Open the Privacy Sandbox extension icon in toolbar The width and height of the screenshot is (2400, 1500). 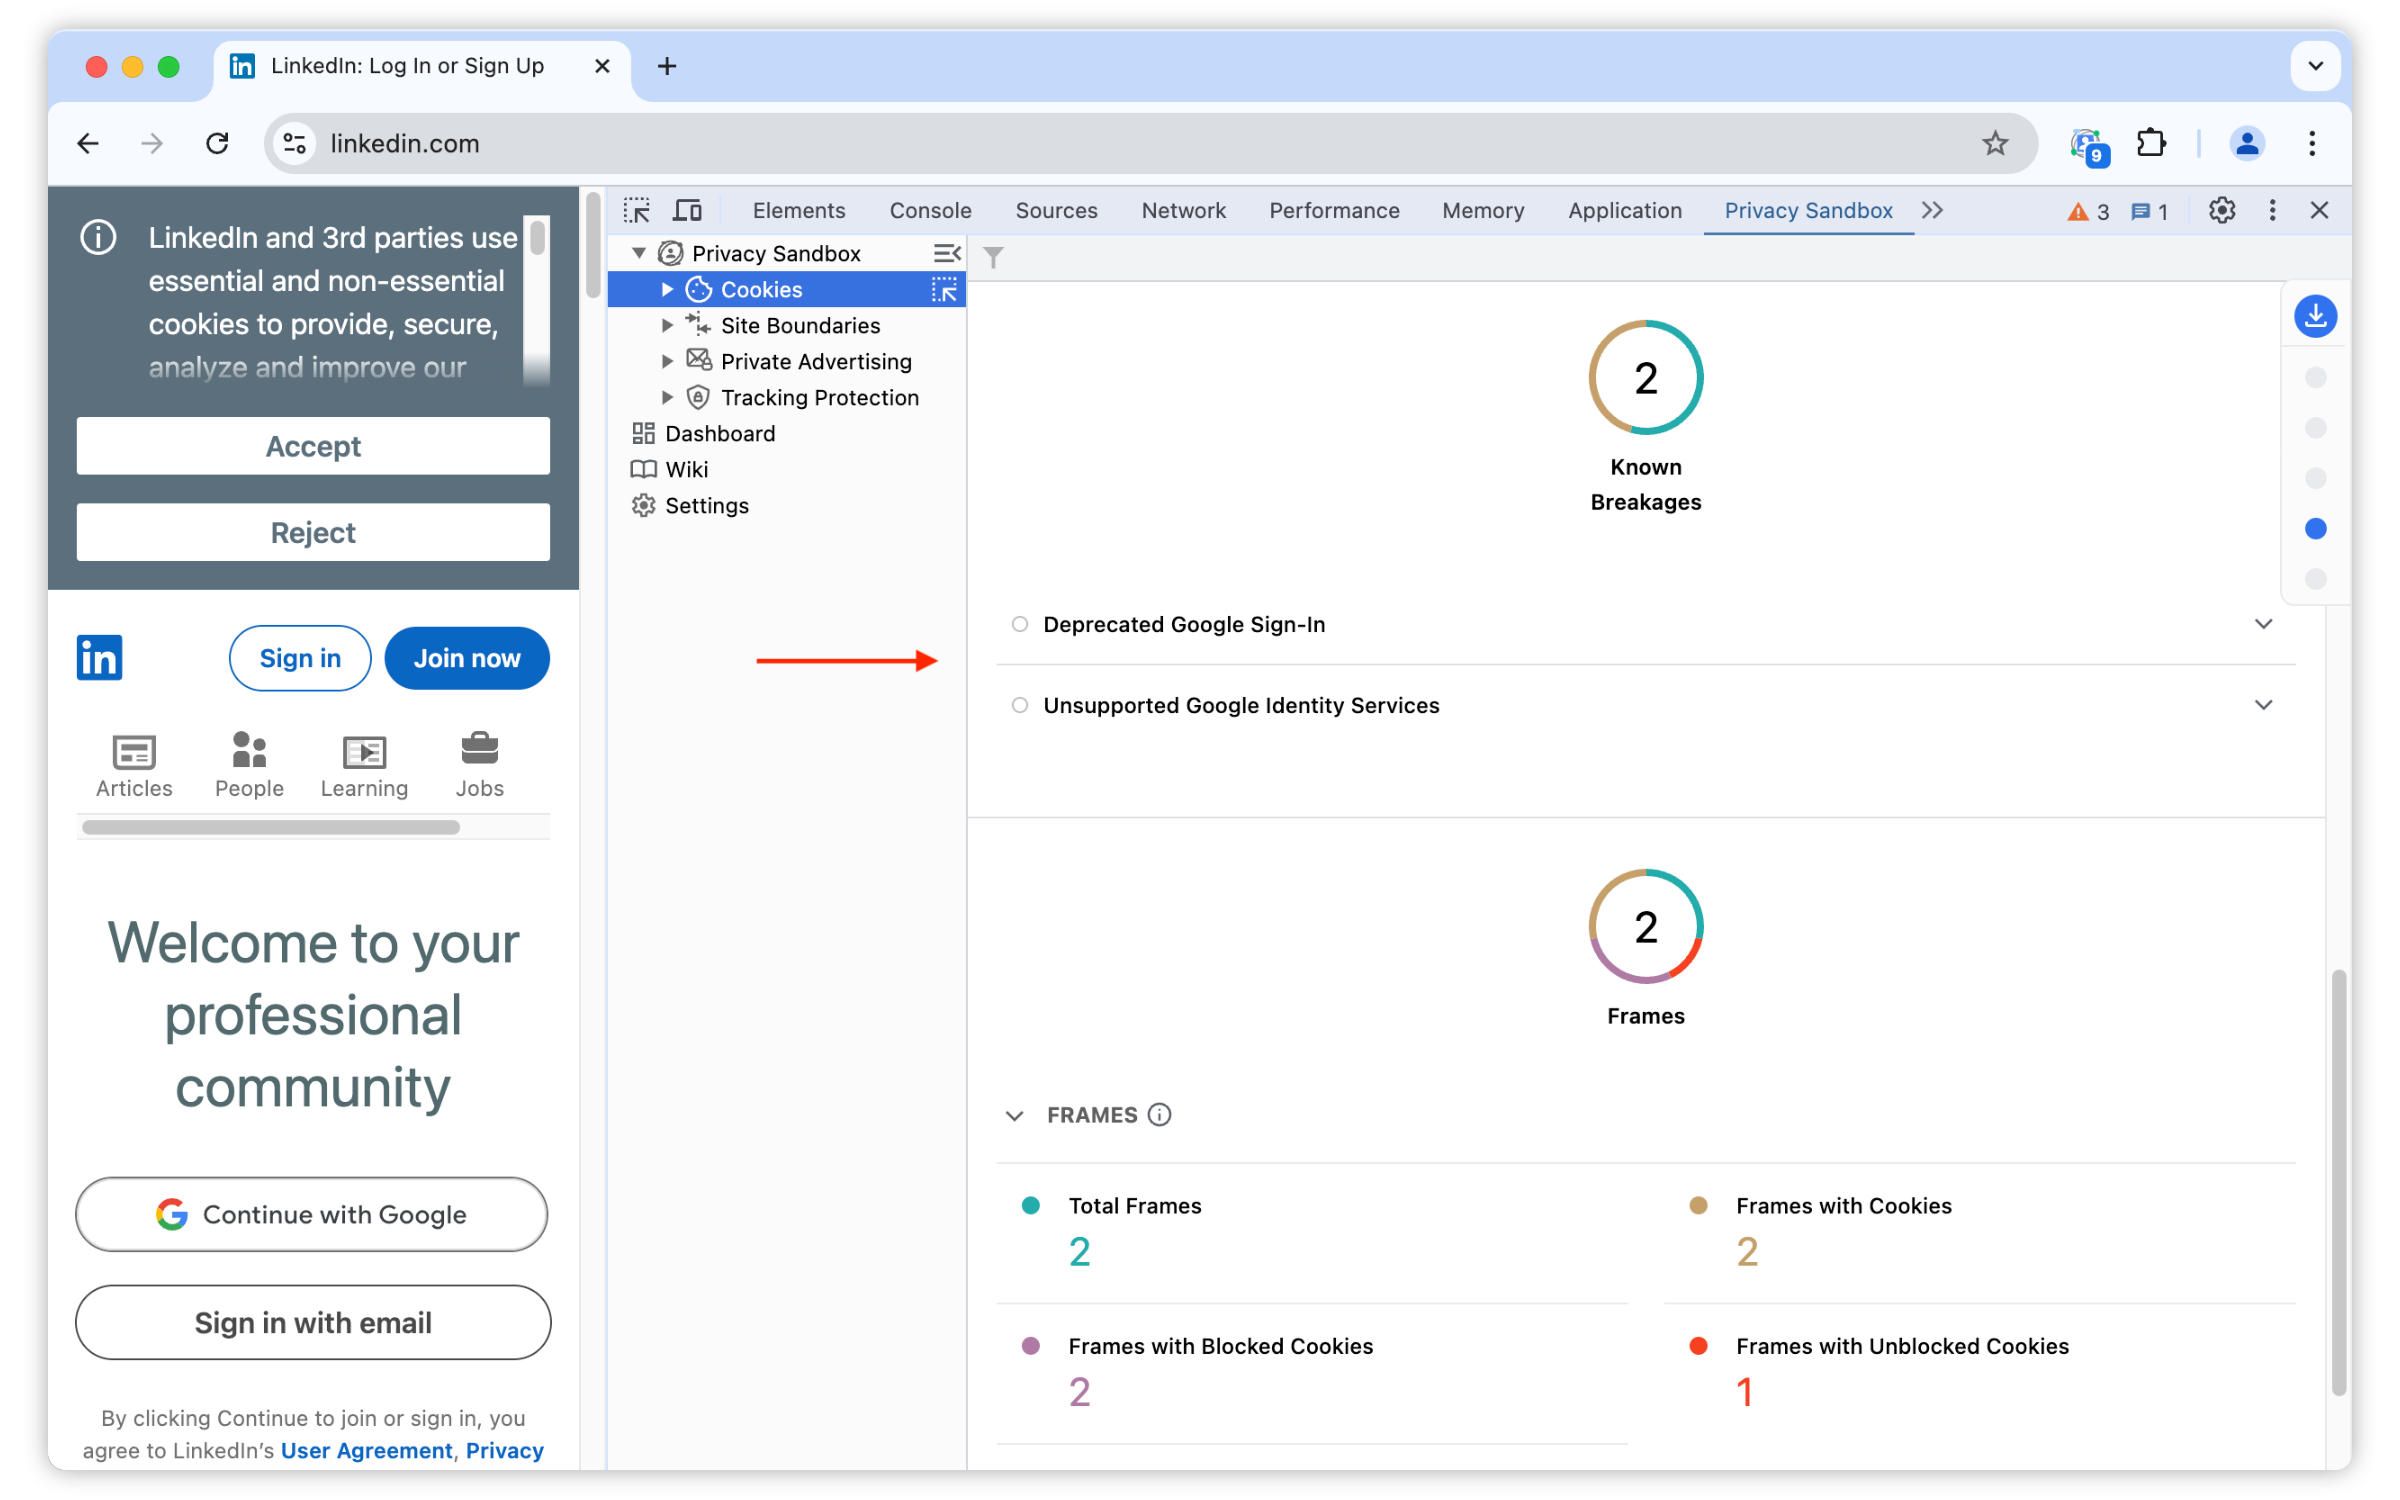2089,146
